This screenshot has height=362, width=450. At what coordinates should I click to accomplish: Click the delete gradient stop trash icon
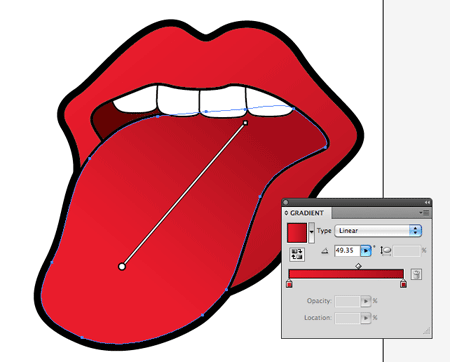(416, 274)
